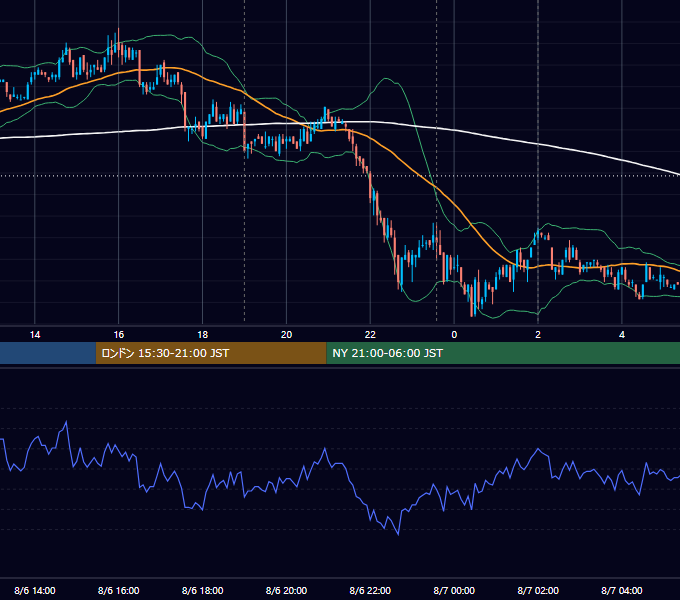Click the blue session bar left of ロンドン
Image resolution: width=680 pixels, height=600 pixels.
pyautogui.click(x=48, y=353)
